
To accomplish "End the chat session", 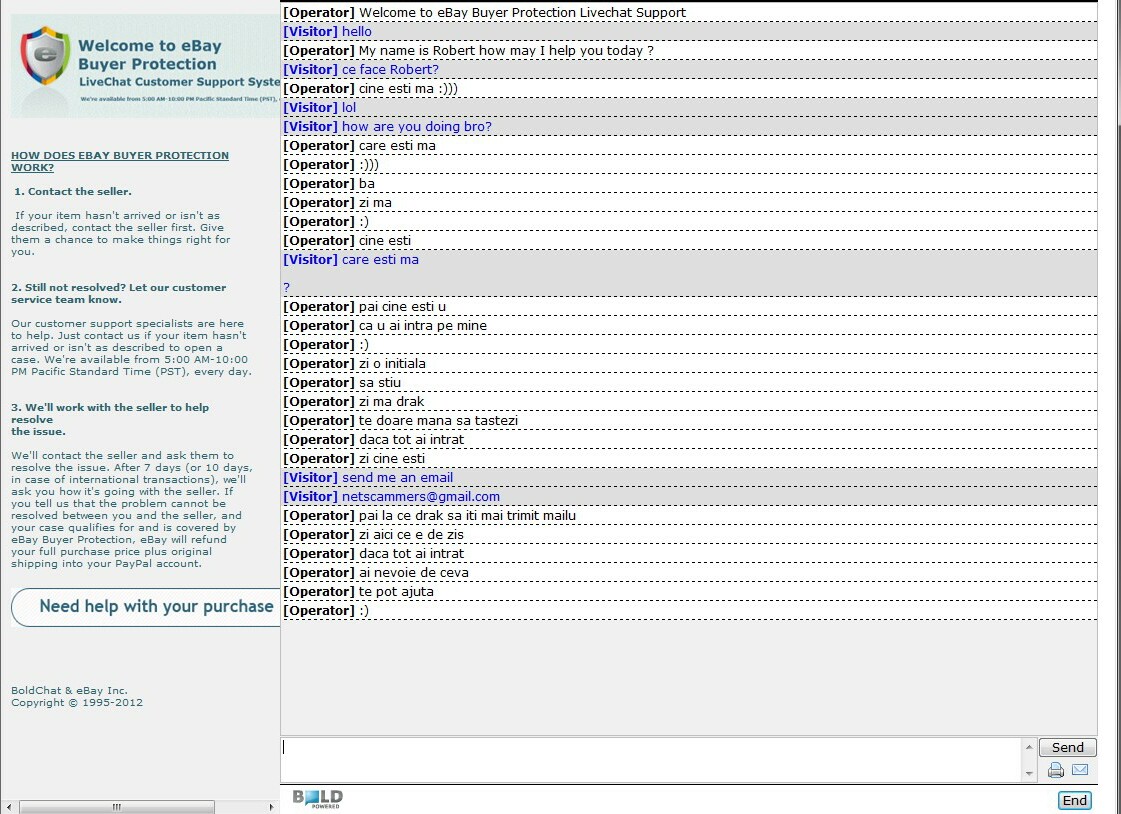I will click(x=1075, y=800).
